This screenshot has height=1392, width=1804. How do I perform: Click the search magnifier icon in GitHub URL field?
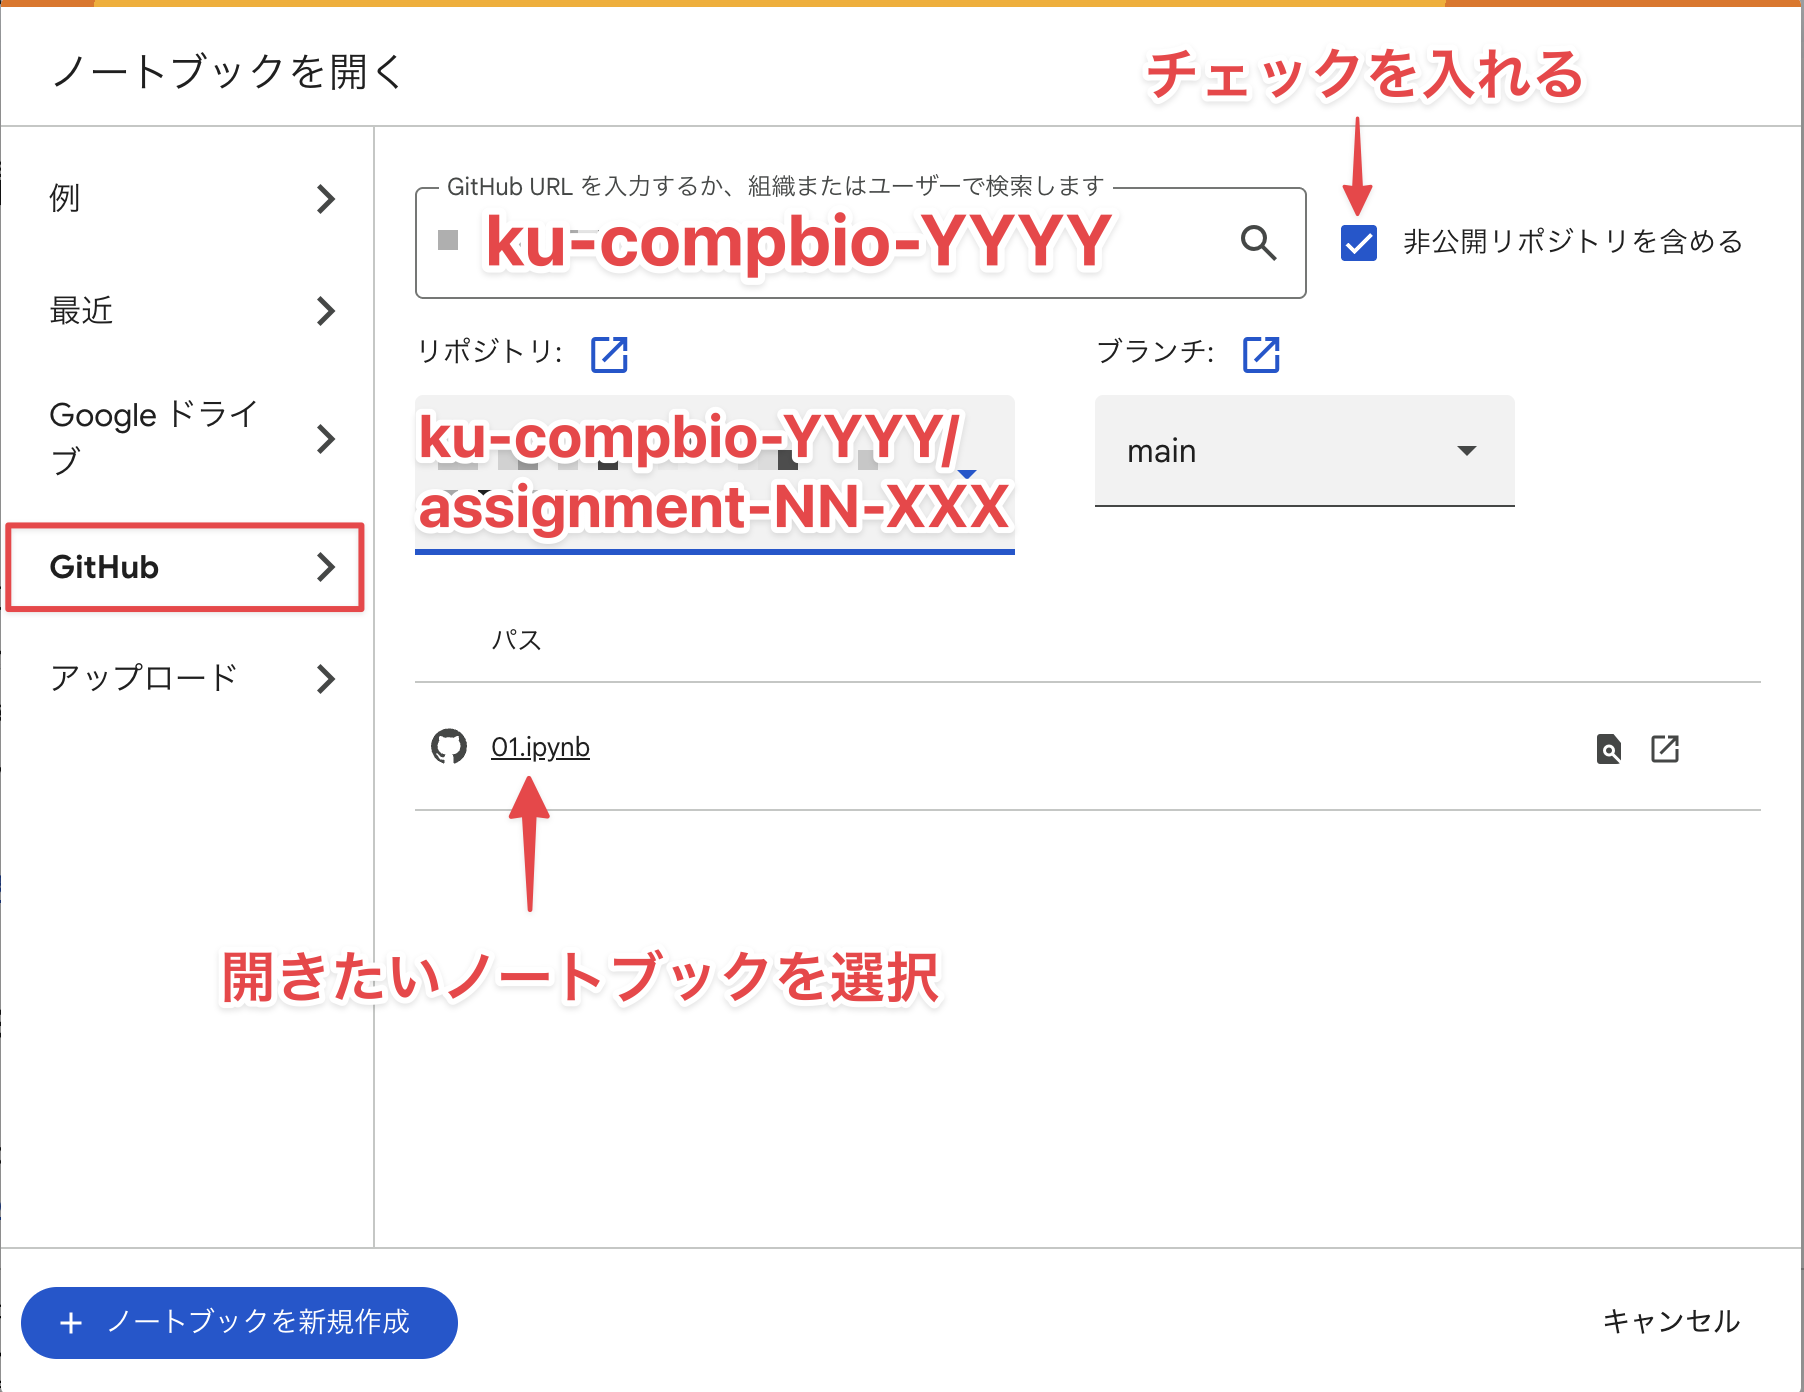1258,243
